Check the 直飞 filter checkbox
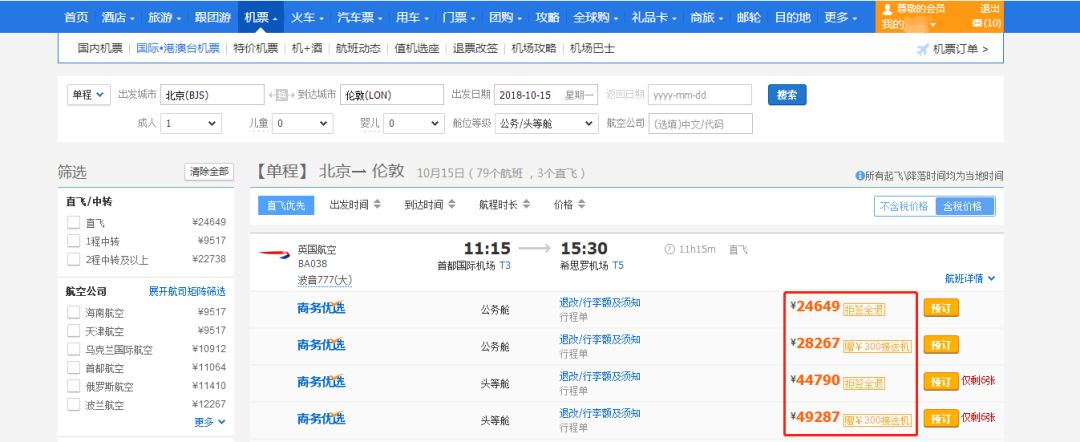Image resolution: width=1080 pixels, height=442 pixels. point(73,222)
